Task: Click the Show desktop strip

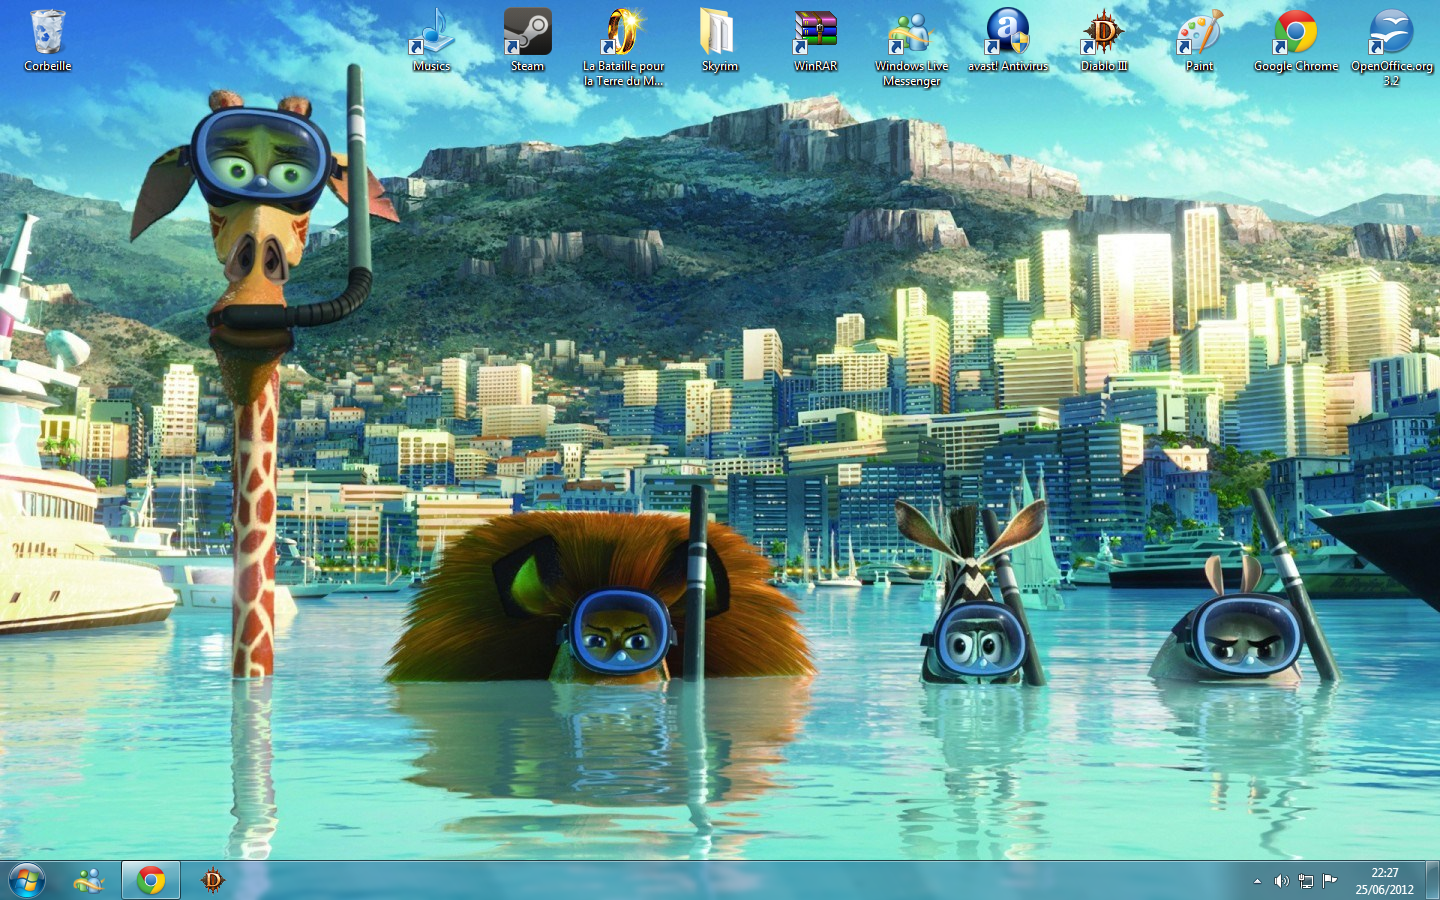Action: tap(1432, 880)
